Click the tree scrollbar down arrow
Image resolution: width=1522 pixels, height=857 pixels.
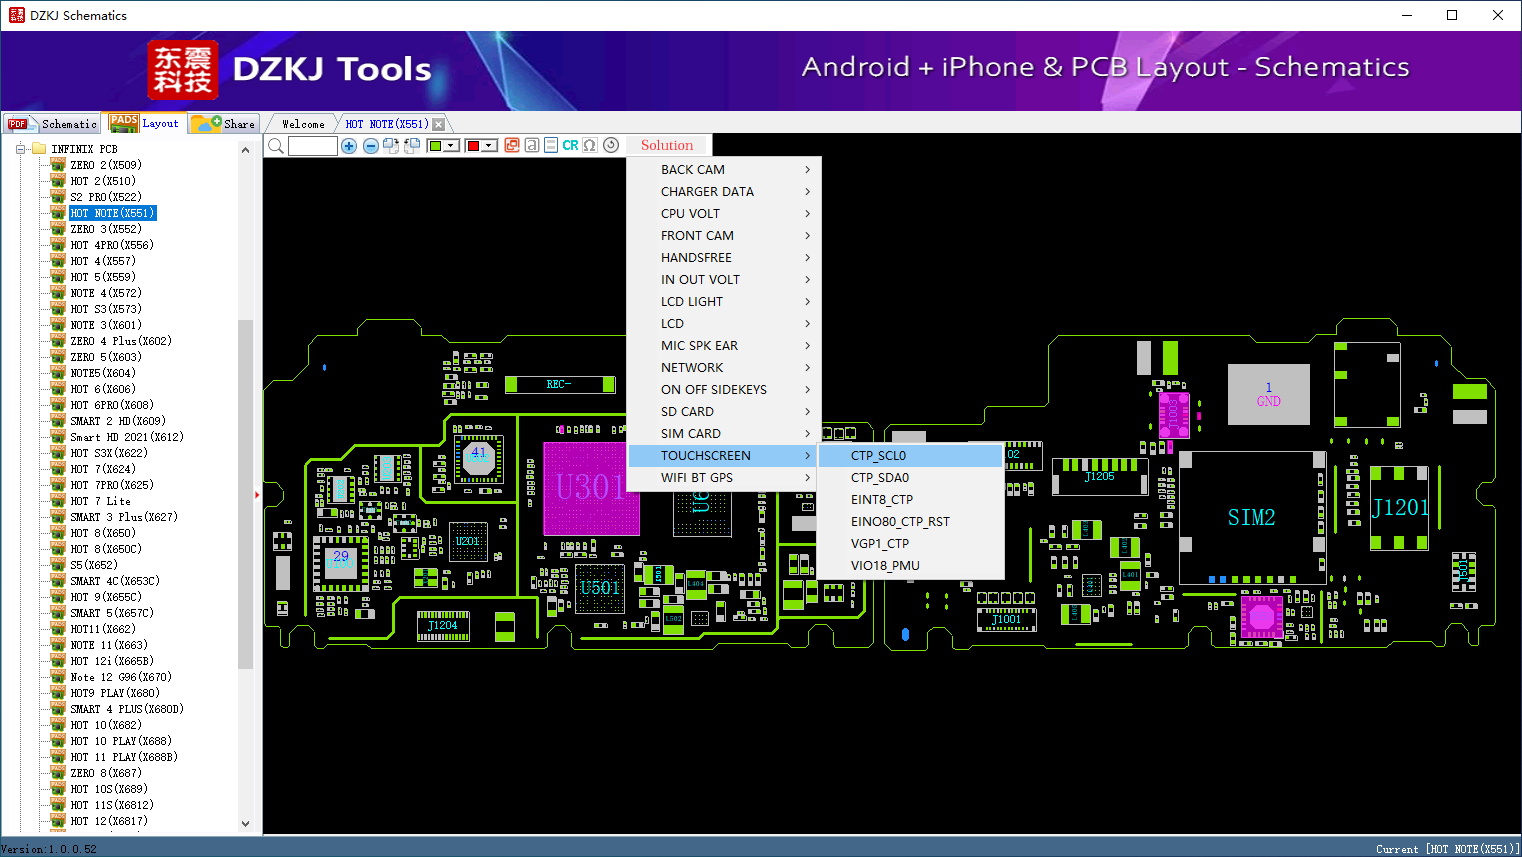click(246, 824)
